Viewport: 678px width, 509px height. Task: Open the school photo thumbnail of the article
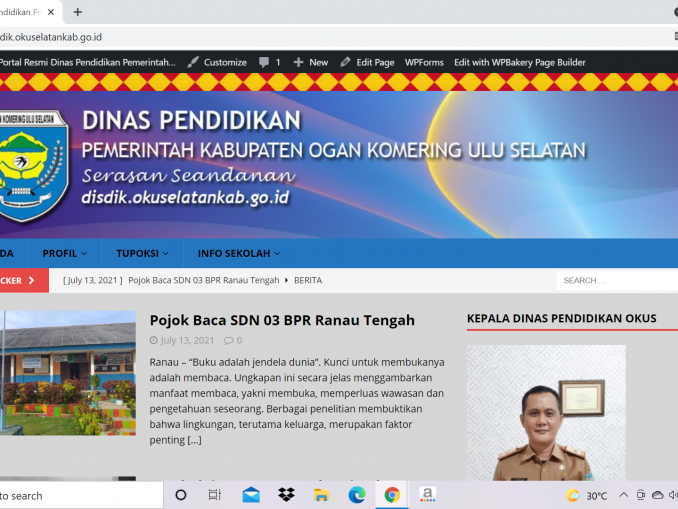pyautogui.click(x=67, y=372)
